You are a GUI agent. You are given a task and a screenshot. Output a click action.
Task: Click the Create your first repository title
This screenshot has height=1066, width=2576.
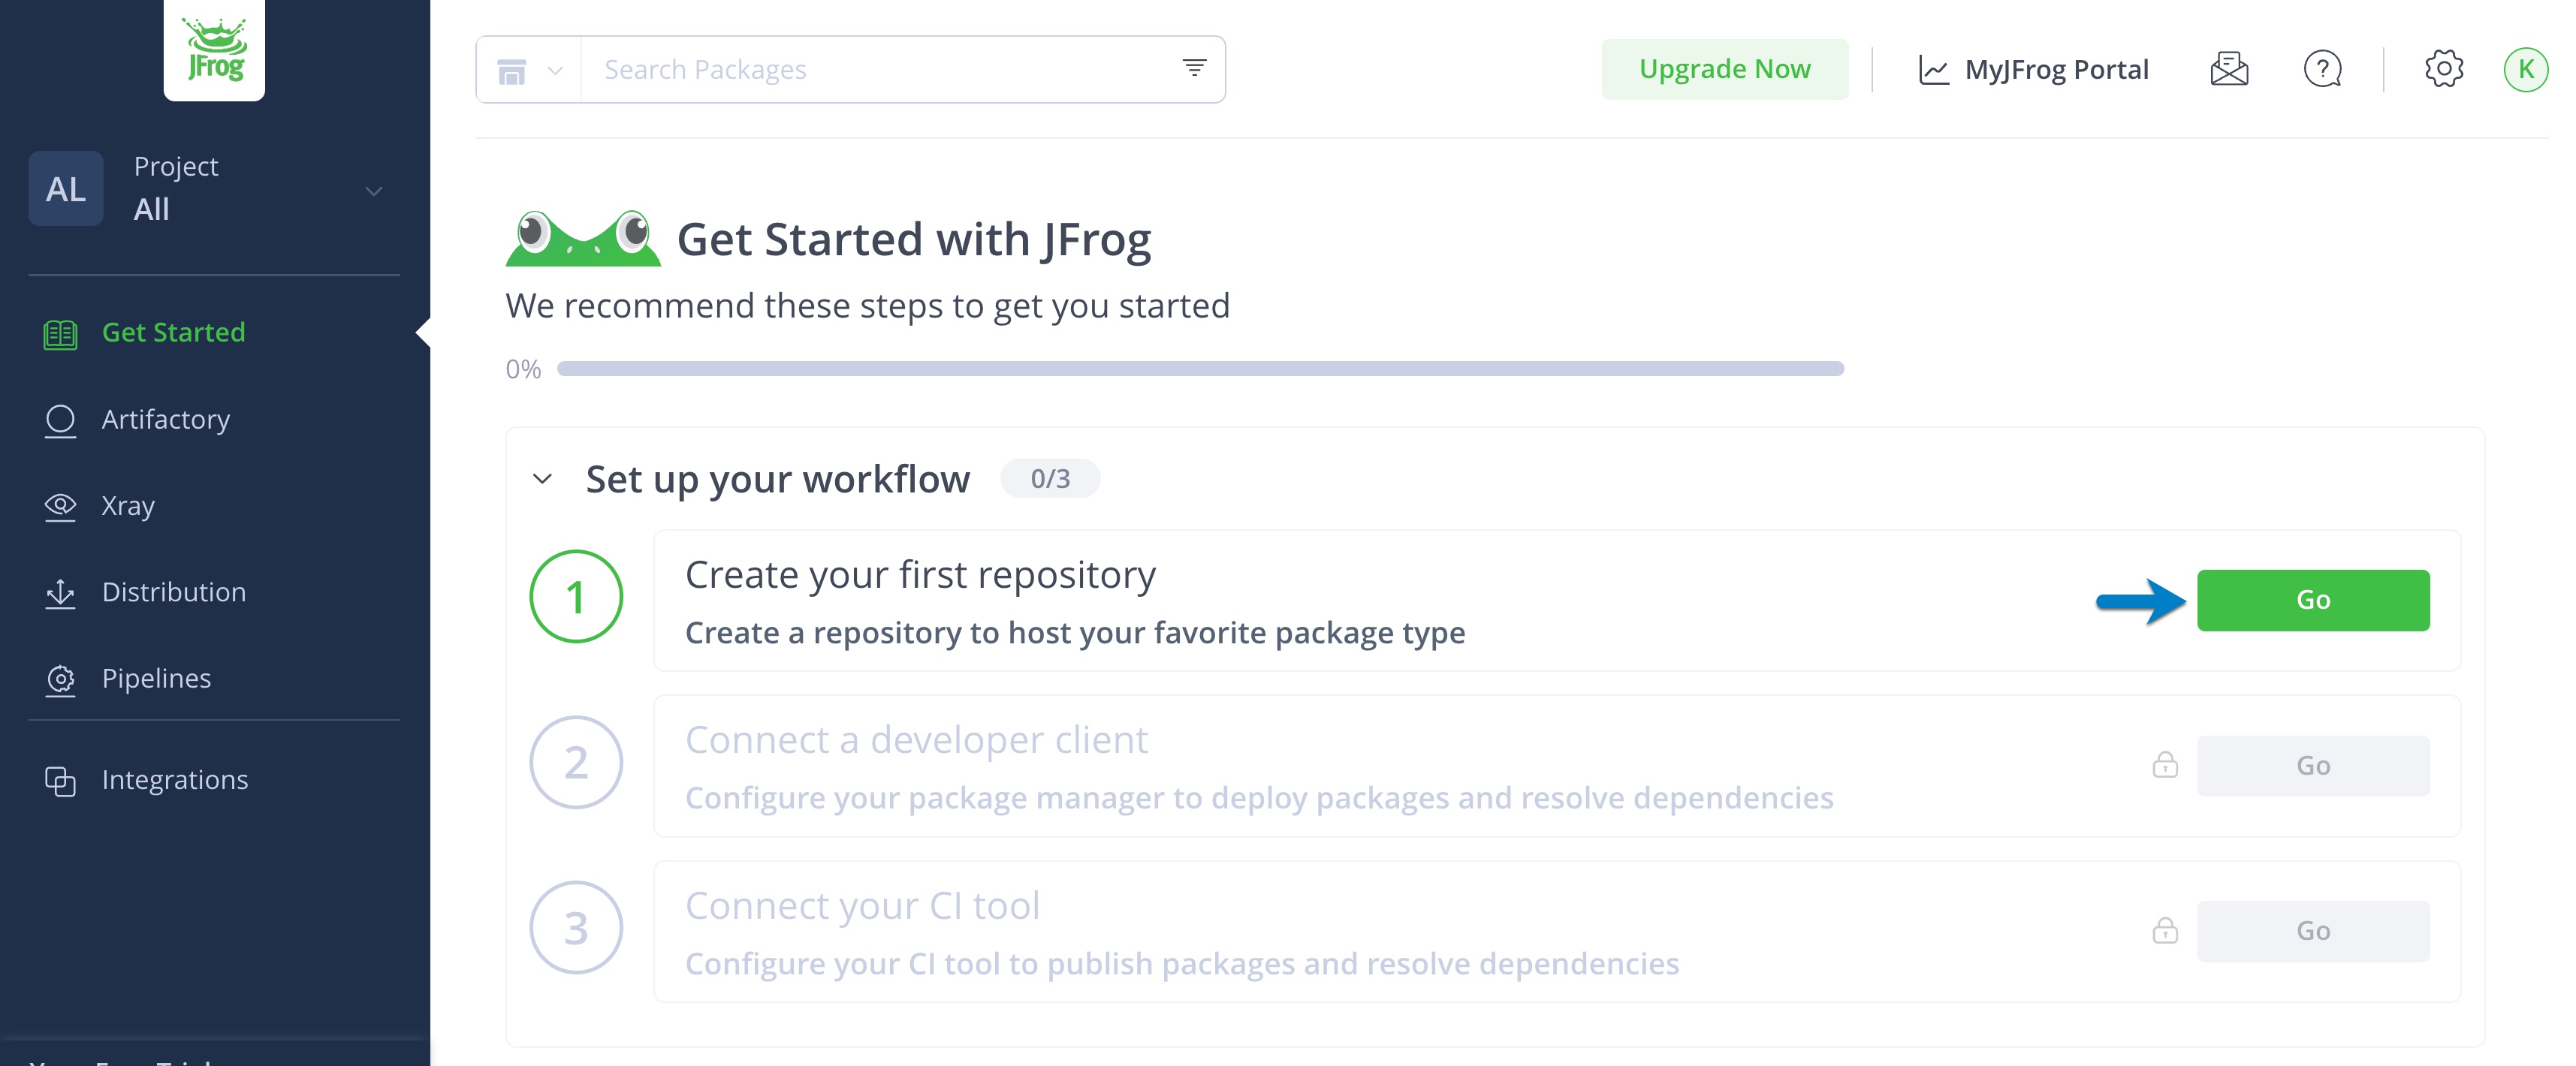920,576
